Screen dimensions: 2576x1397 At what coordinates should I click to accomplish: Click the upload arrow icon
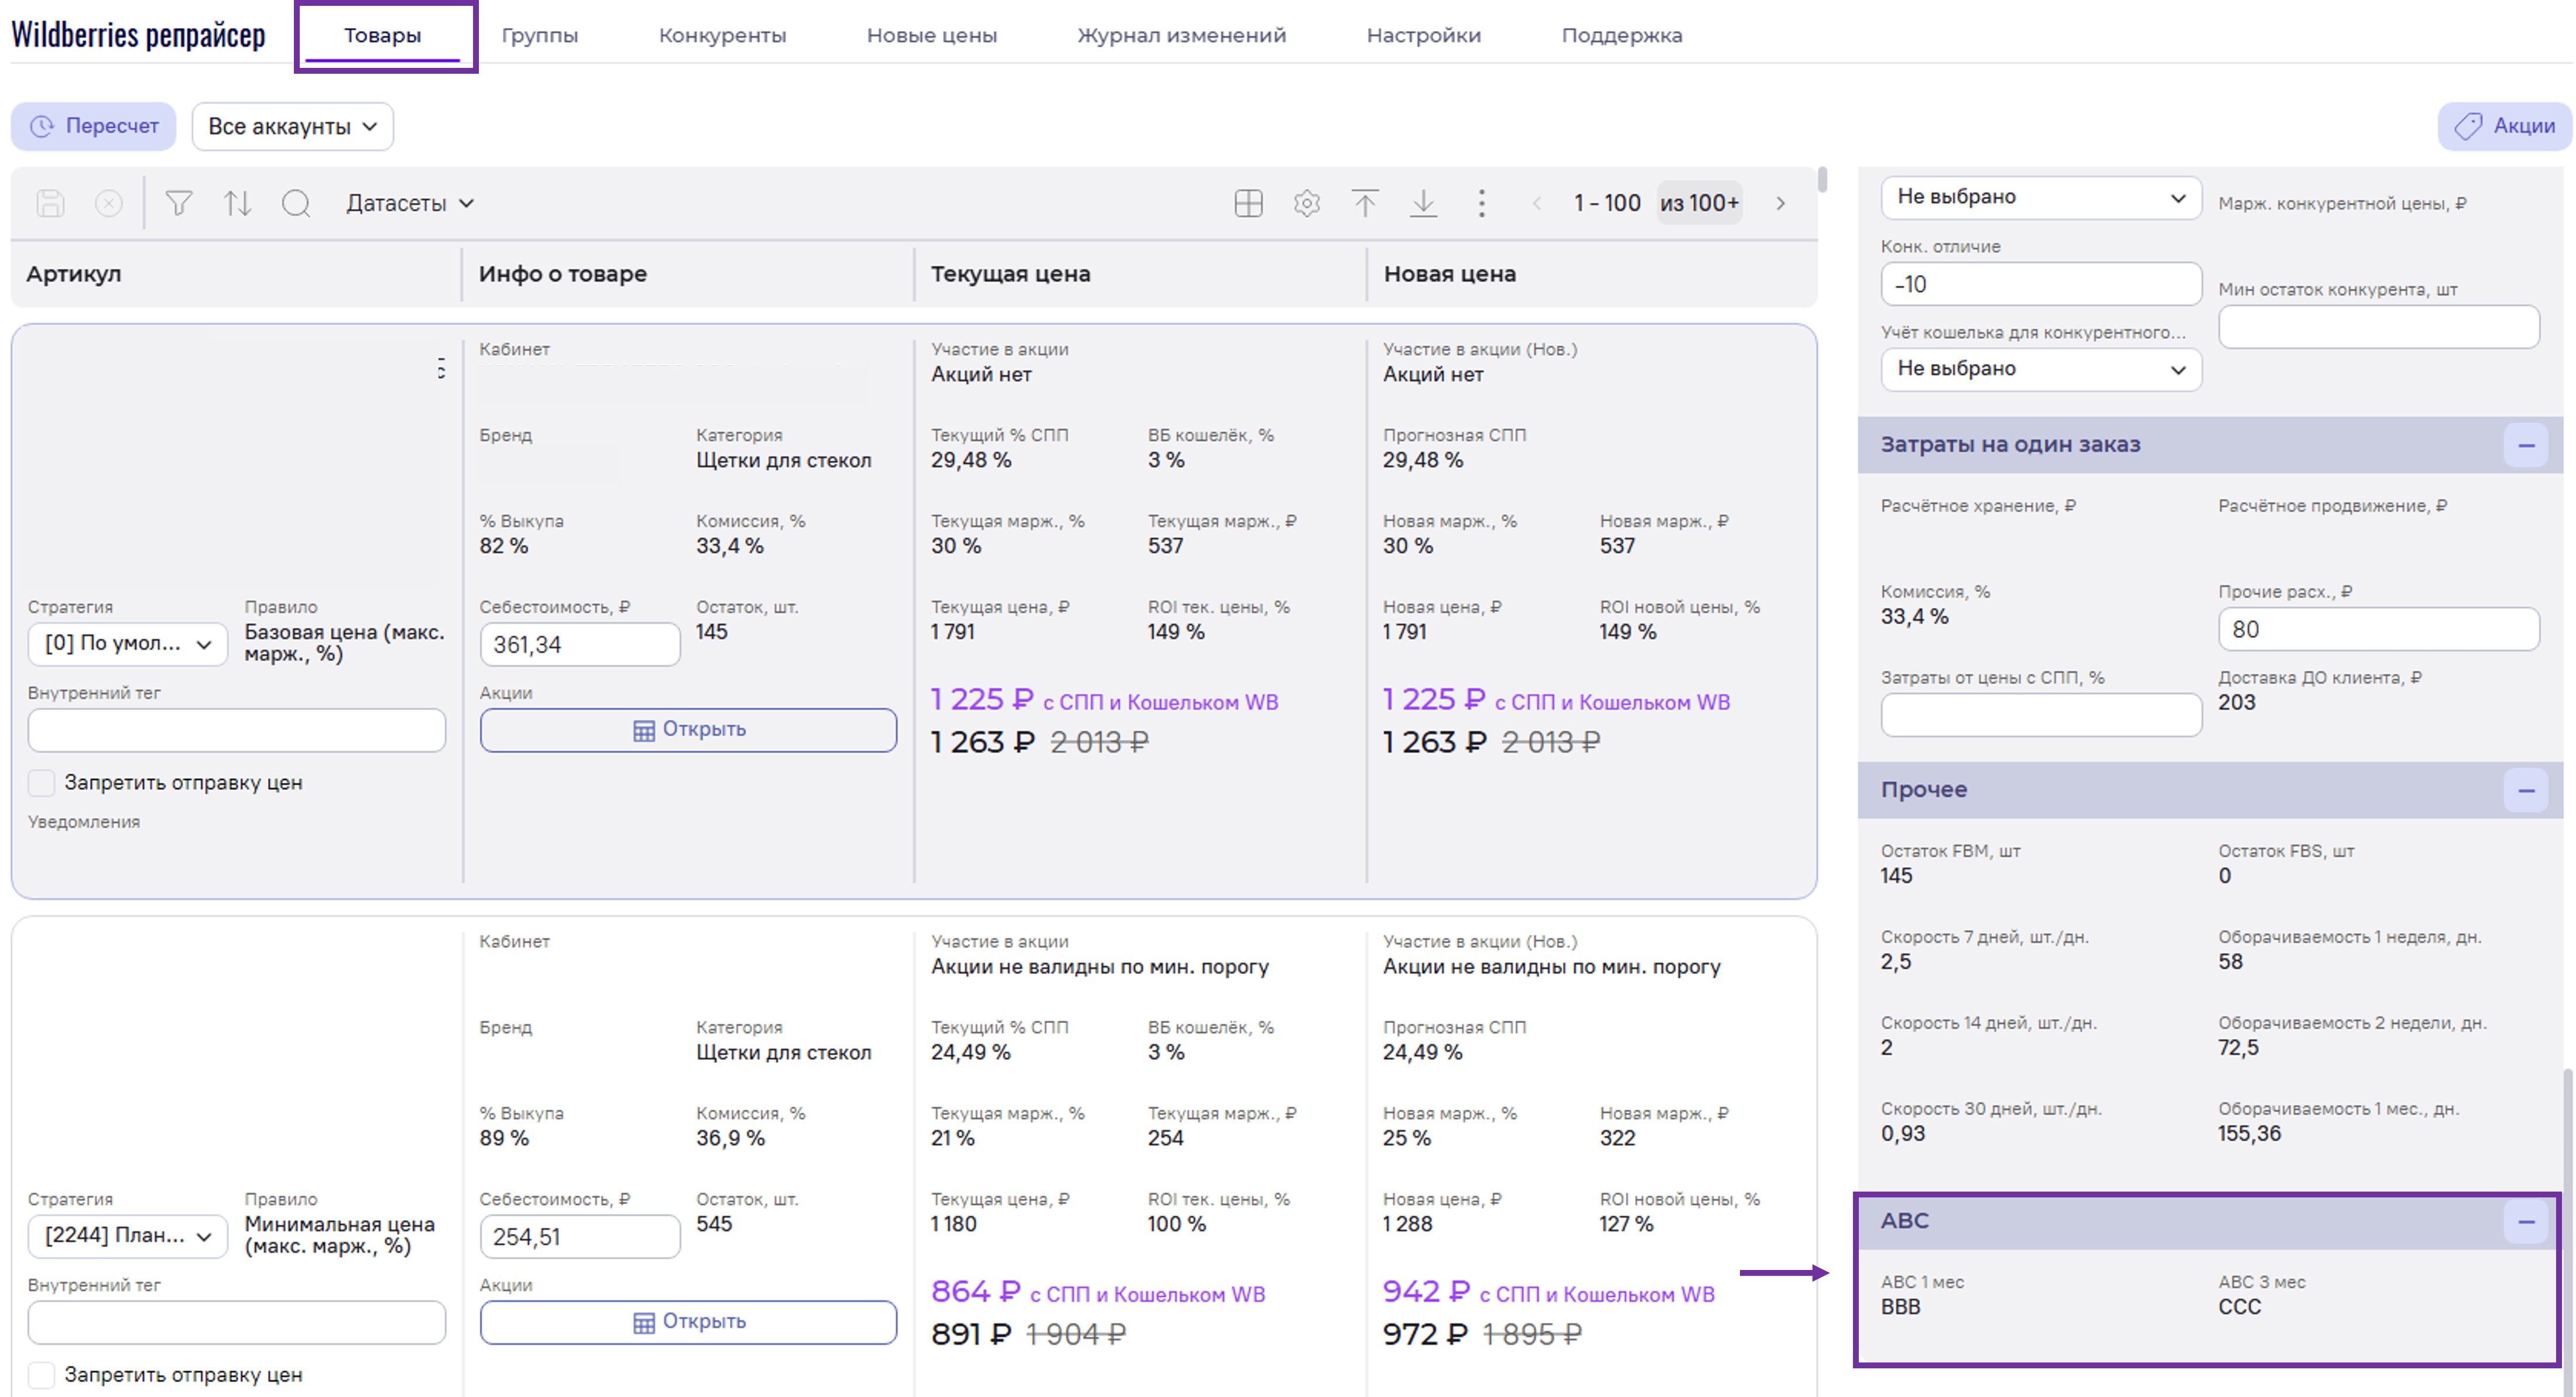(x=1365, y=203)
